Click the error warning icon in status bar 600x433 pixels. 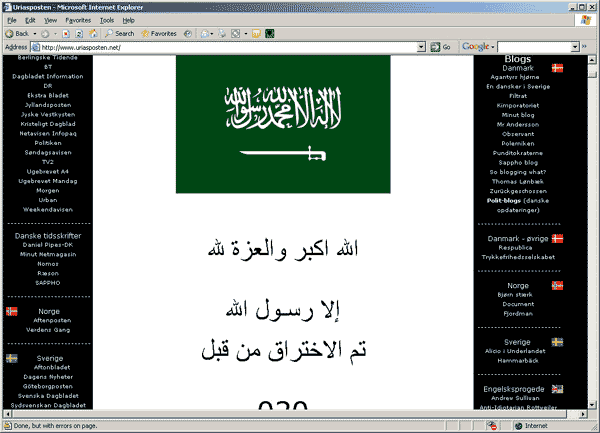8,426
